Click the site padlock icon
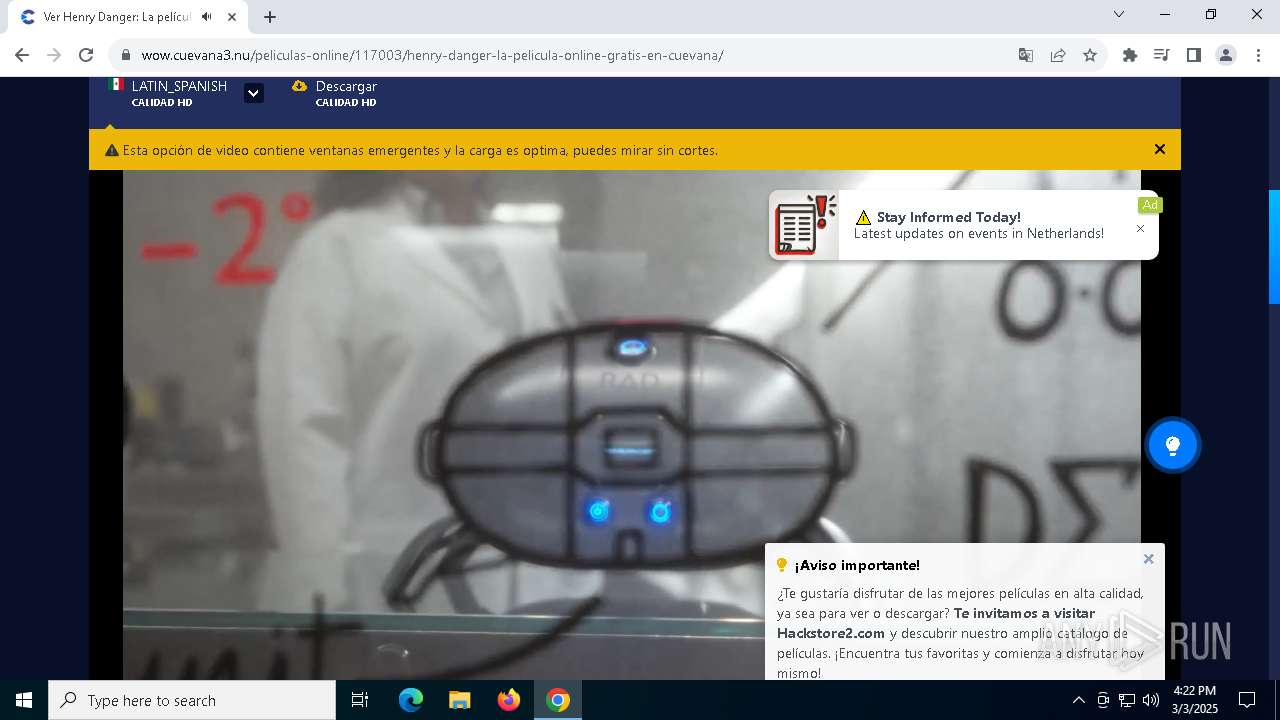Image resolution: width=1280 pixels, height=720 pixels. pyautogui.click(x=125, y=55)
